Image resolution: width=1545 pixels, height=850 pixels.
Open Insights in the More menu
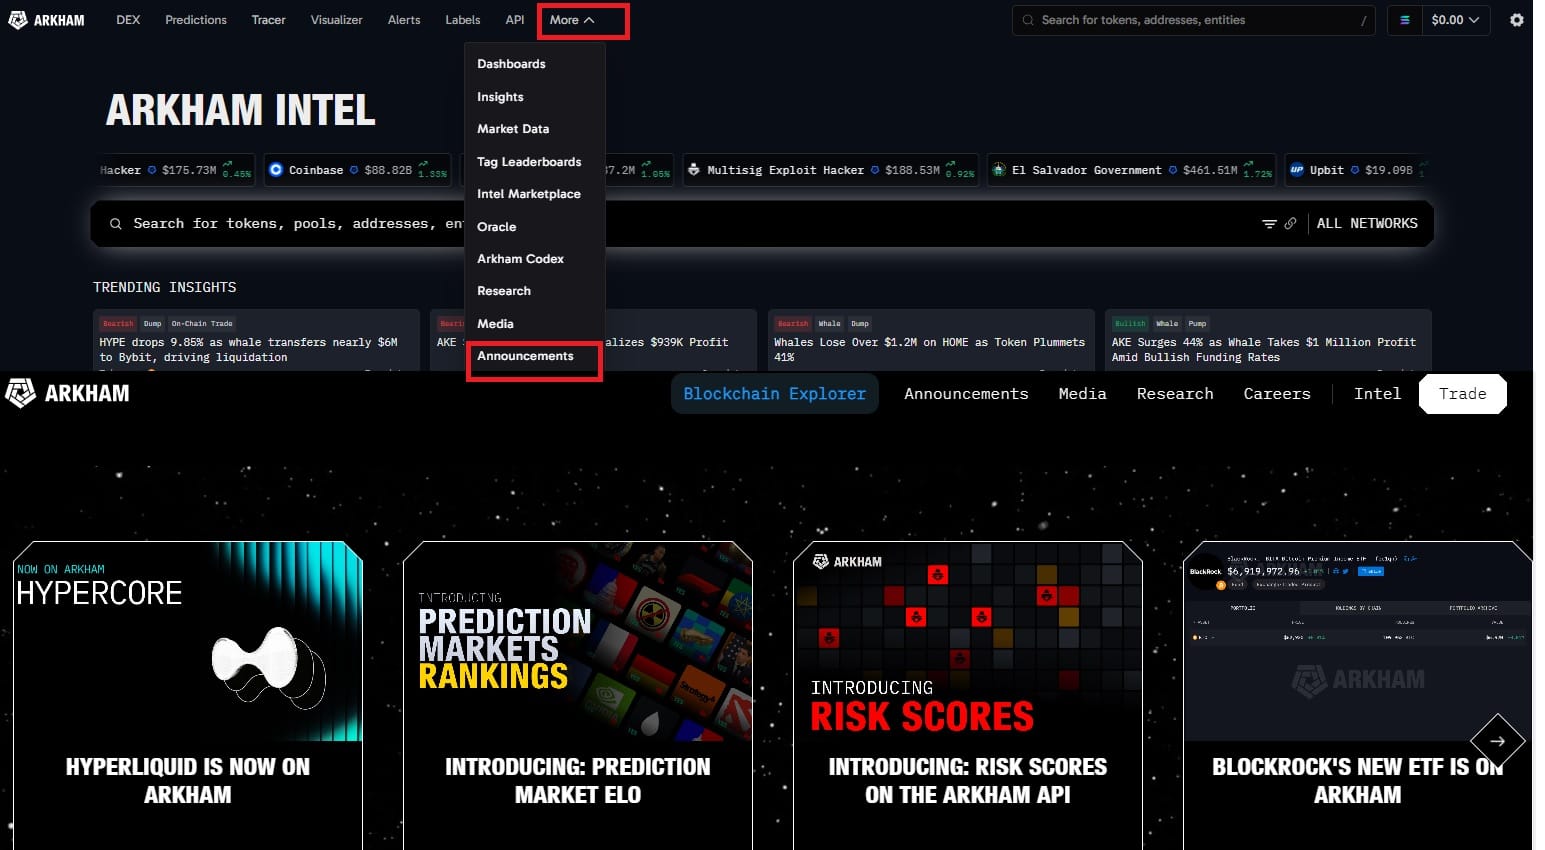[x=500, y=97]
